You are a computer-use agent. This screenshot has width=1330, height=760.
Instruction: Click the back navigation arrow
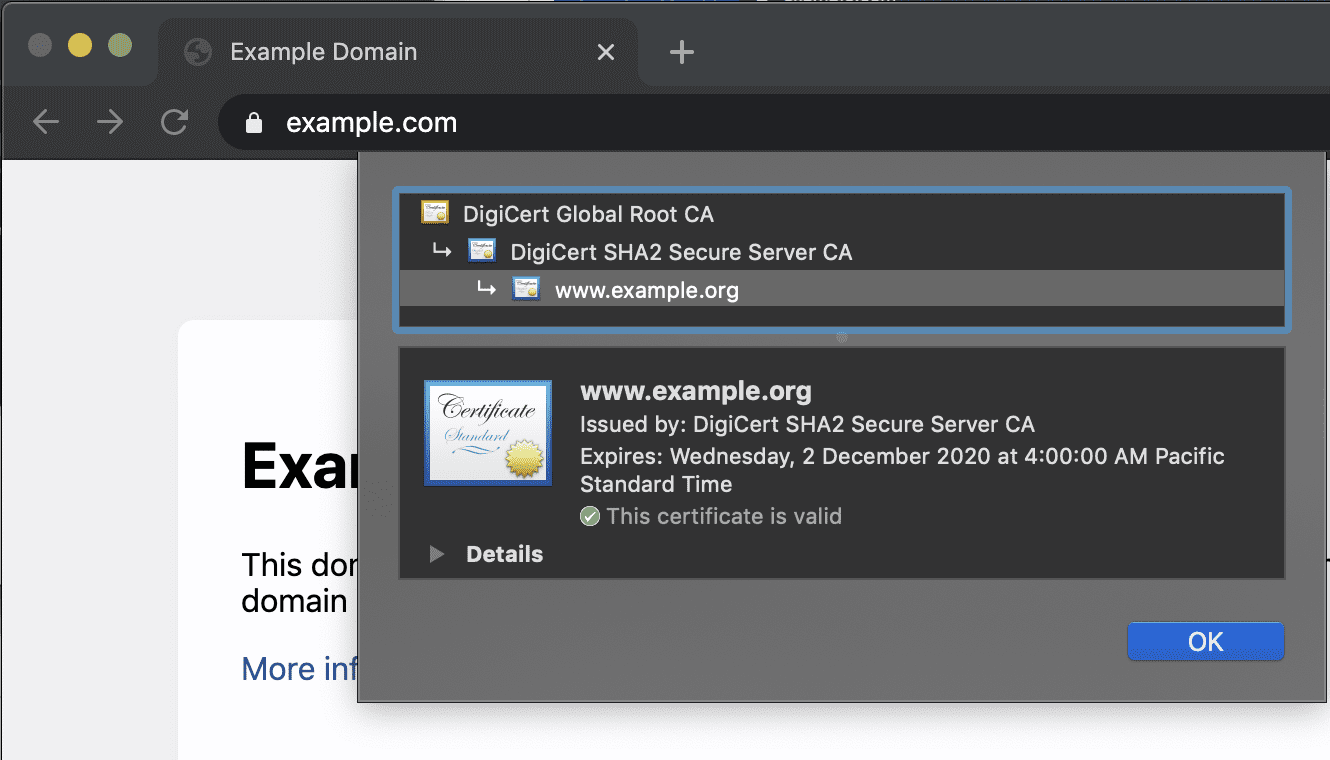tap(46, 122)
